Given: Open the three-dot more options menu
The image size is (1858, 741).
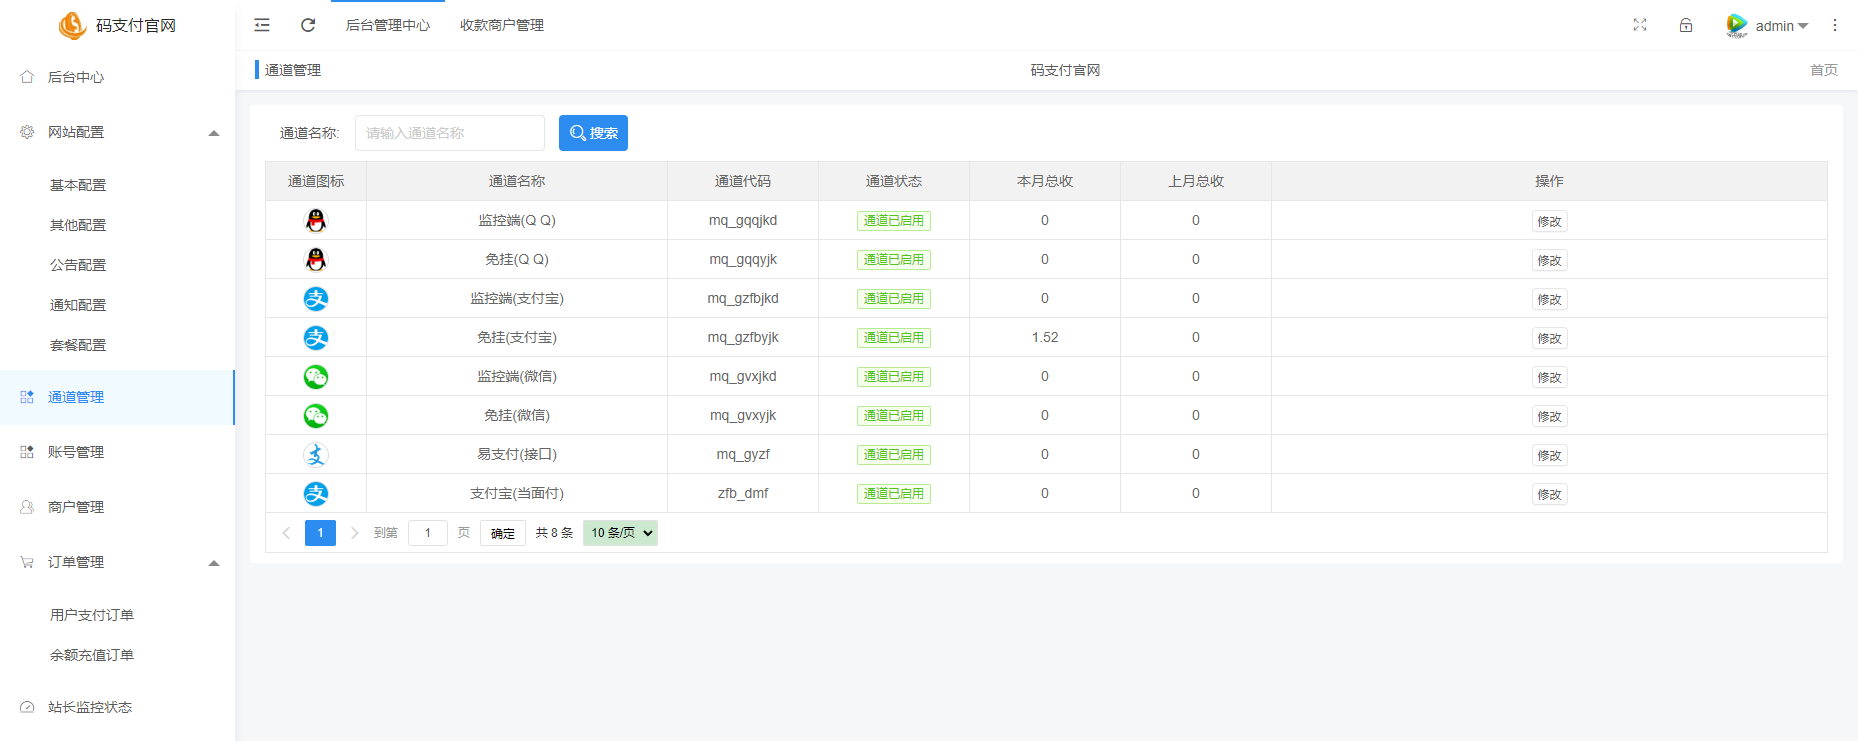Looking at the screenshot, I should coord(1834,25).
